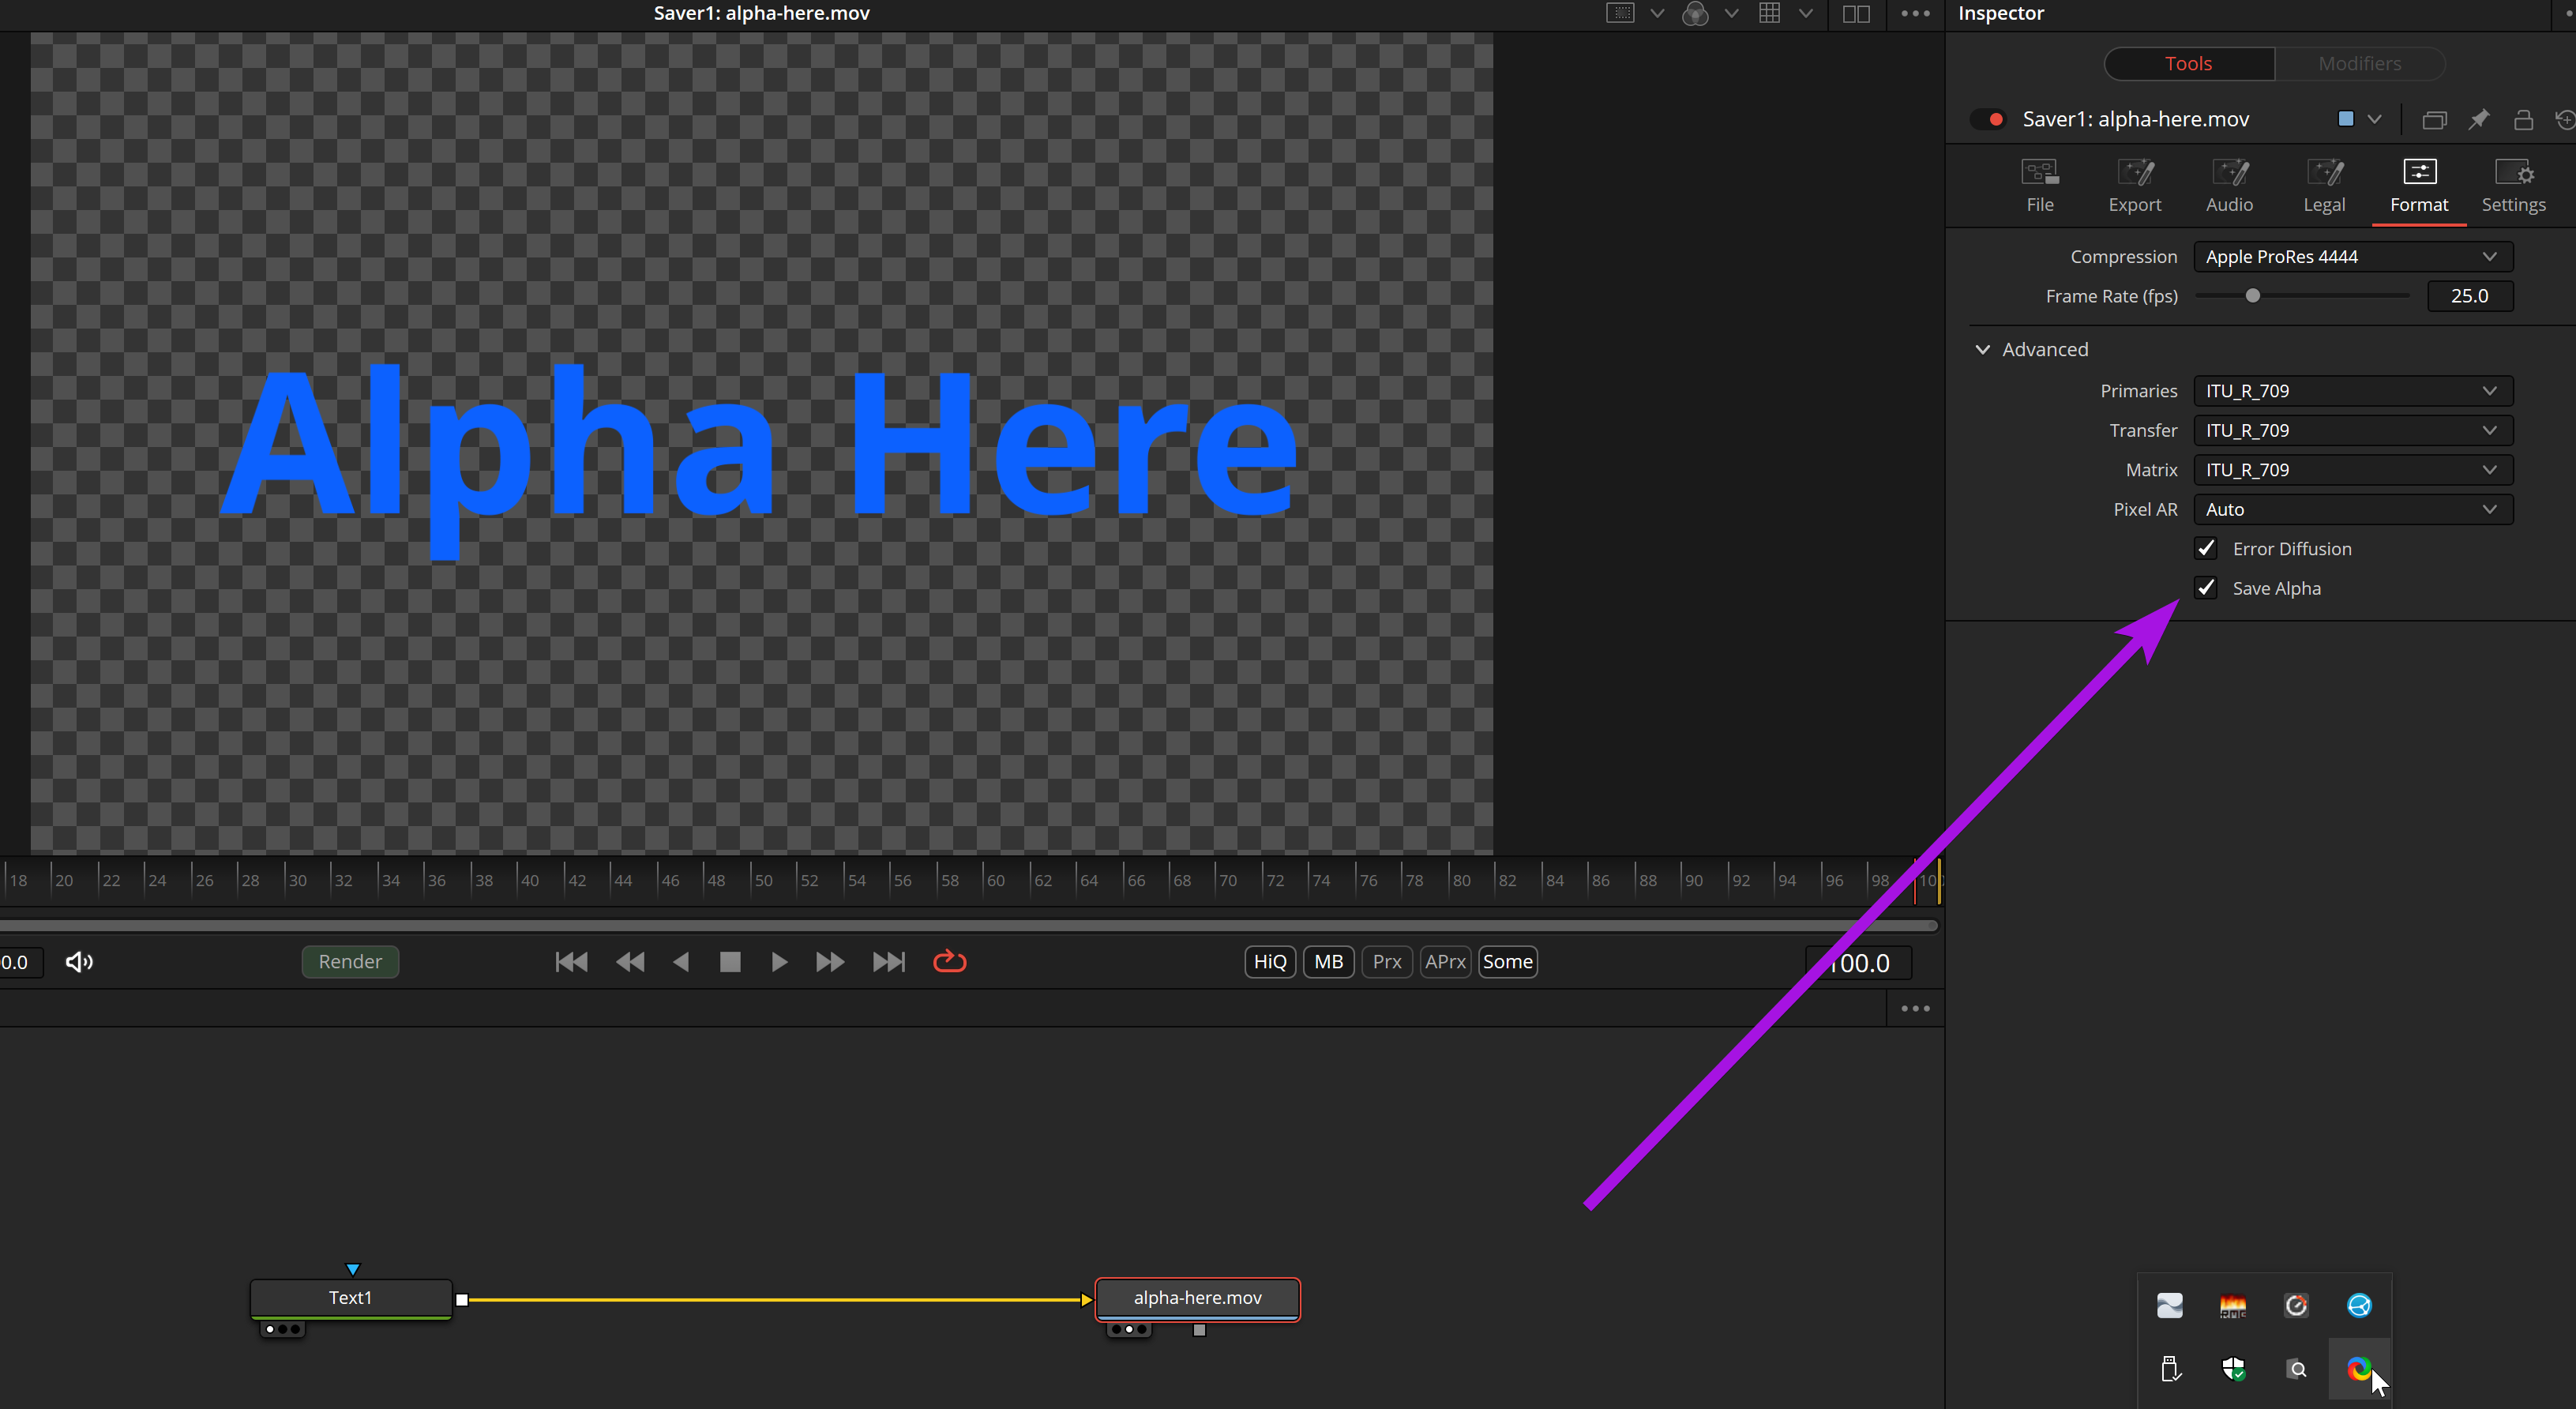
Task: Switch Inspector to Tools view
Action: 2188,63
